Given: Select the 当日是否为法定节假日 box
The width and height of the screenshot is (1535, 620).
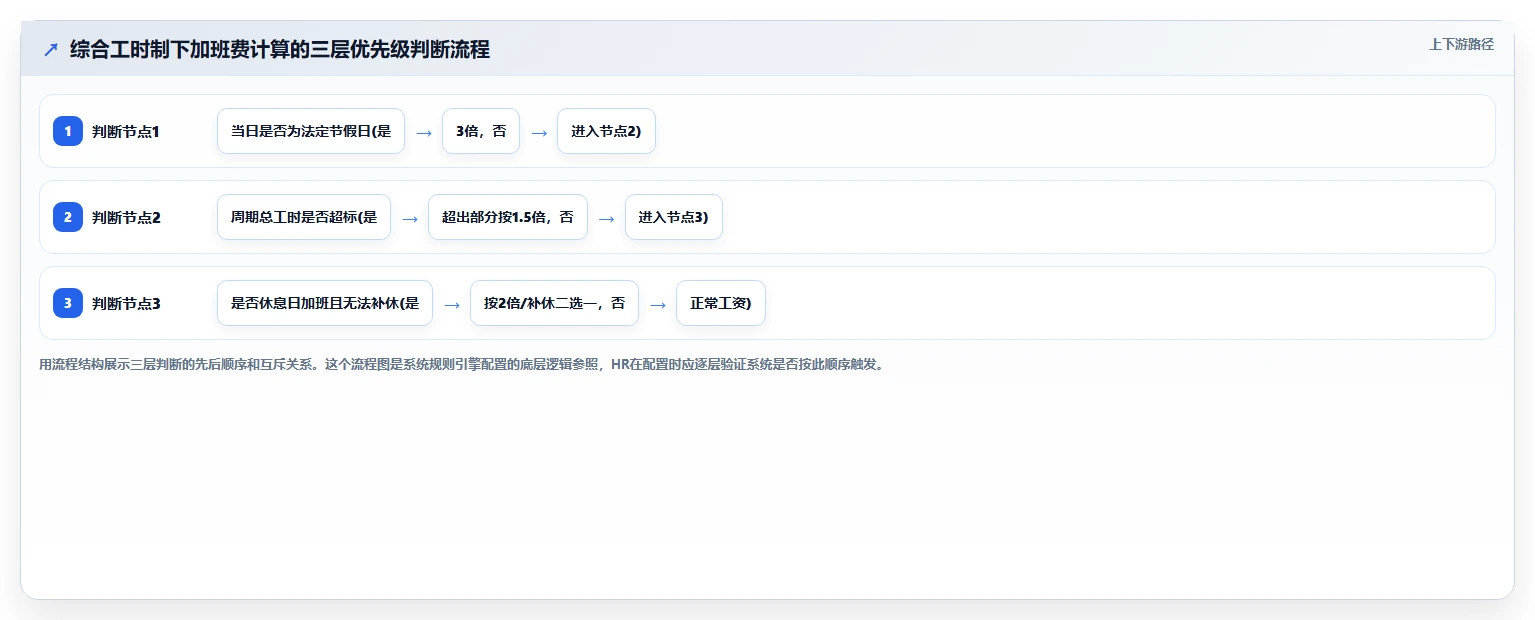Looking at the screenshot, I should pyautogui.click(x=311, y=131).
